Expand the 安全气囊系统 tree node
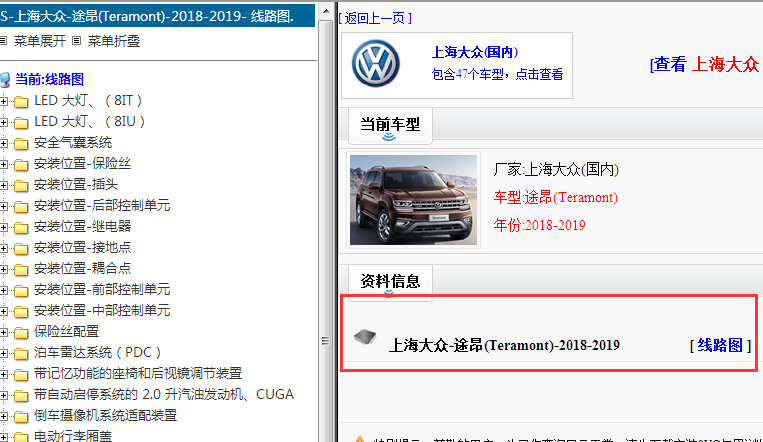 pos(3,143)
